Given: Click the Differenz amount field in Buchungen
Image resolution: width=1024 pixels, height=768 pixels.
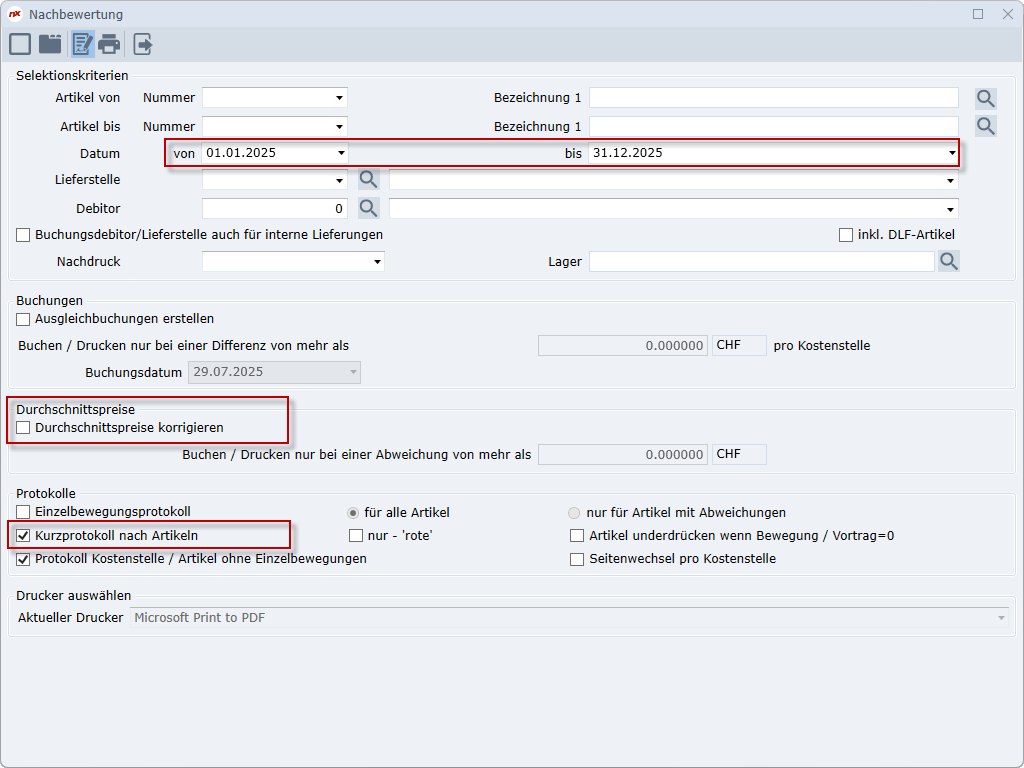Looking at the screenshot, I should click(x=623, y=345).
